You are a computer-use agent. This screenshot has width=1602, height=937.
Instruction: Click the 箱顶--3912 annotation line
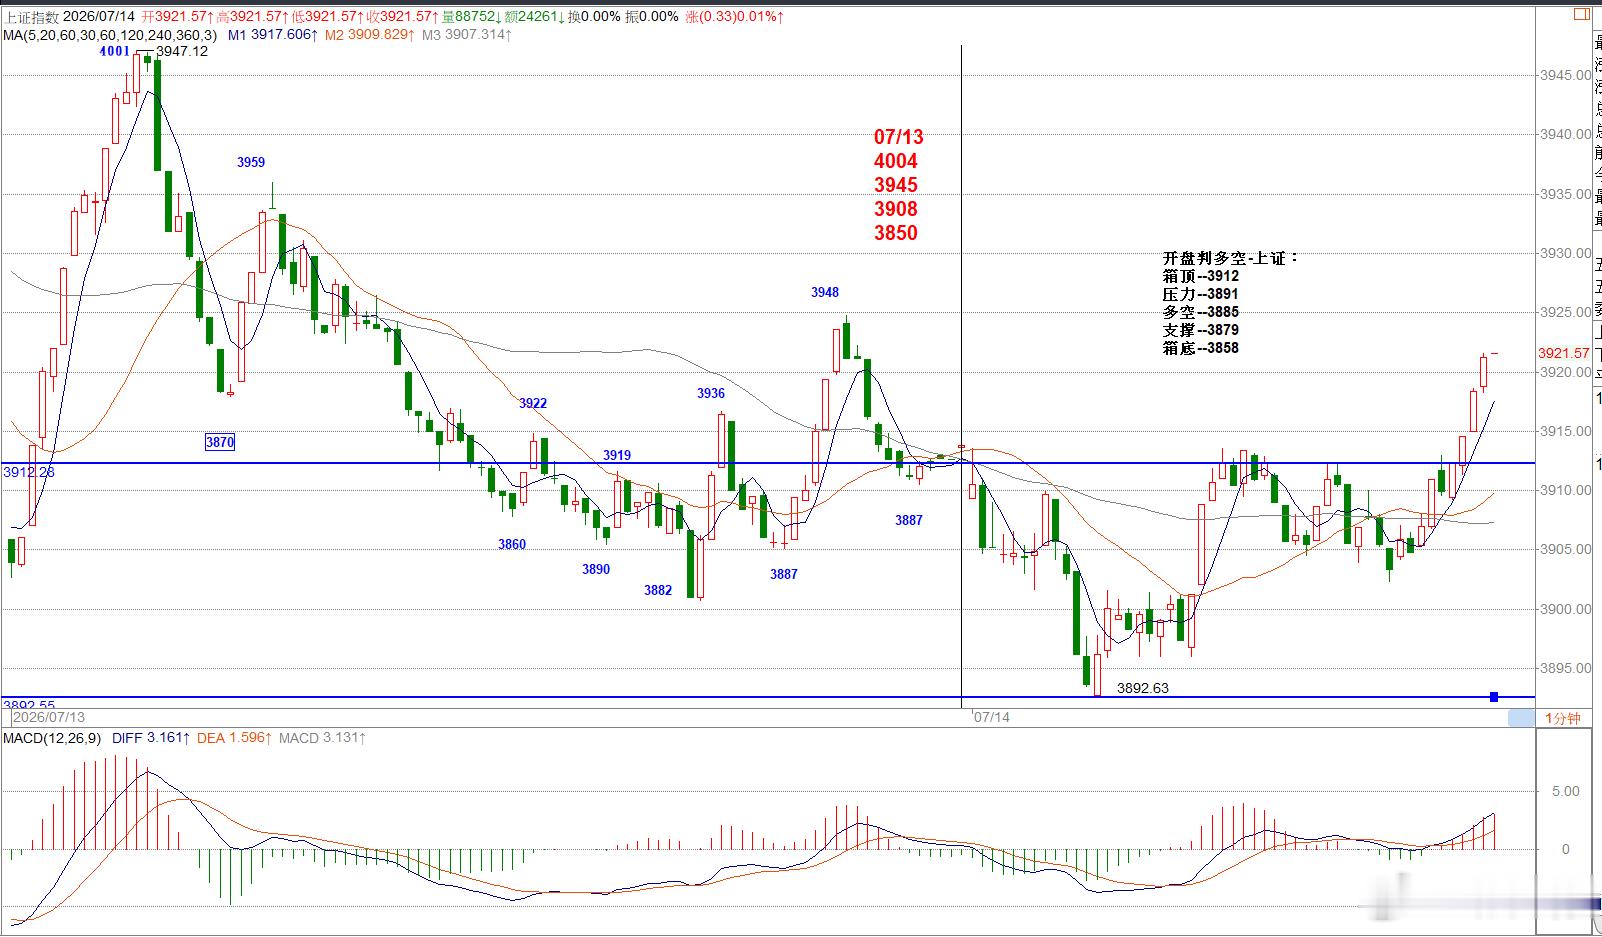pos(1201,276)
